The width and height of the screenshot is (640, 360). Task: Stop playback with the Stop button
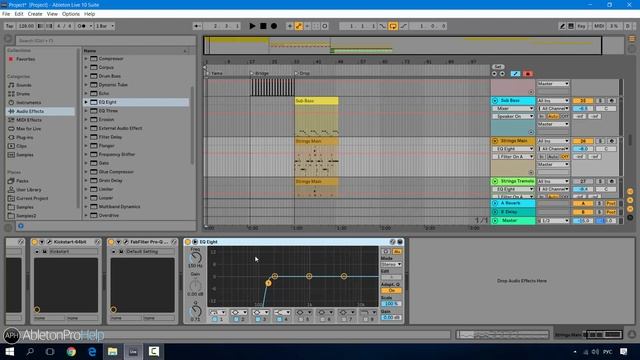[x=263, y=26]
